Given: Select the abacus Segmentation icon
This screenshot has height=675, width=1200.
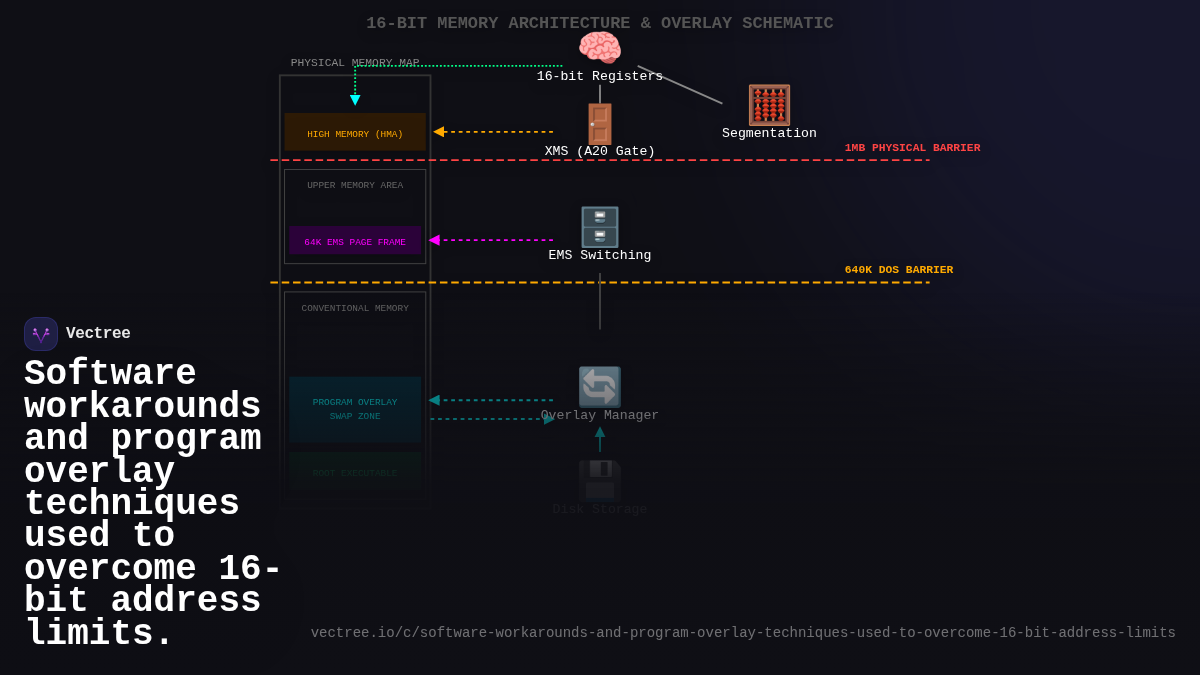Looking at the screenshot, I should (x=769, y=104).
